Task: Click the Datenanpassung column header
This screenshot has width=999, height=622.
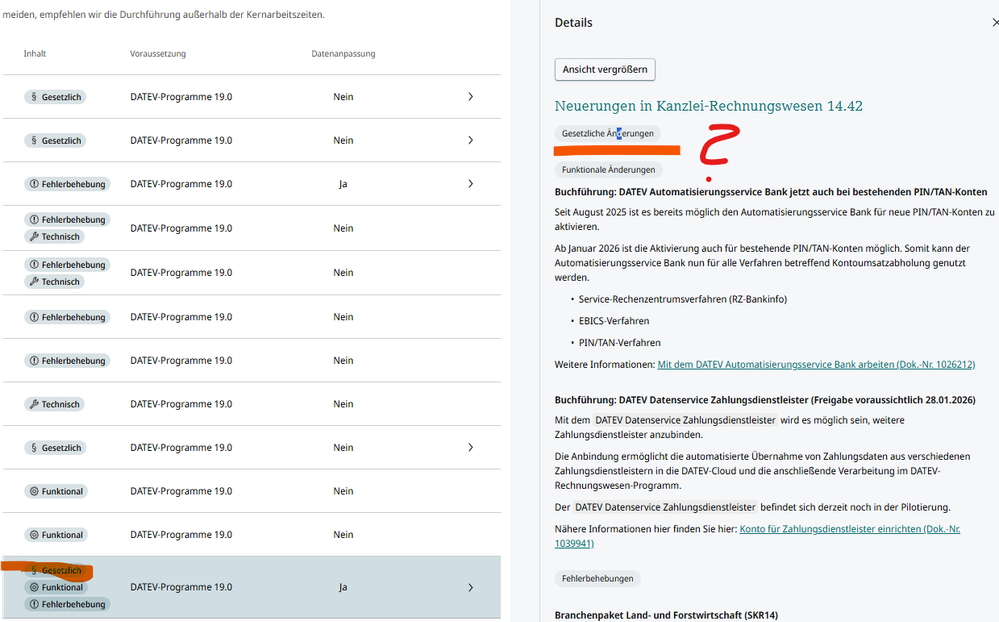Action: [x=343, y=54]
